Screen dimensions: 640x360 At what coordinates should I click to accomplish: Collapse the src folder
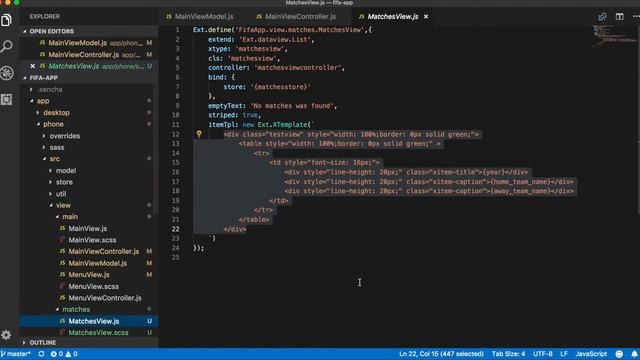(55, 159)
